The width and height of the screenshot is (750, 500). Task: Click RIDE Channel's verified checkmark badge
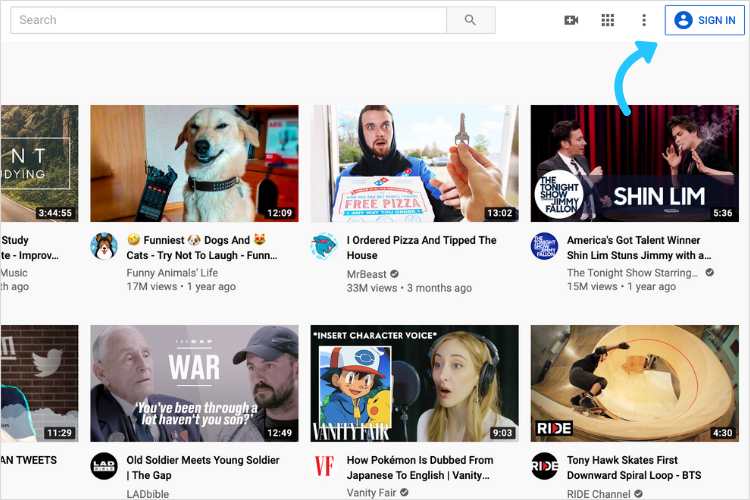(639, 493)
